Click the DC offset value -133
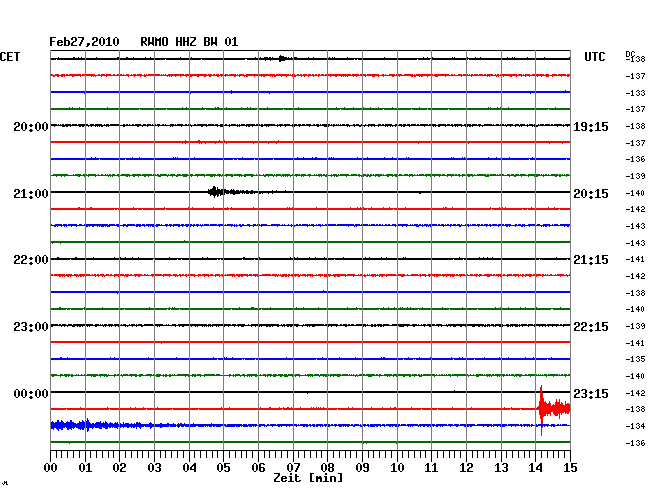650x494 pixels. (635, 93)
